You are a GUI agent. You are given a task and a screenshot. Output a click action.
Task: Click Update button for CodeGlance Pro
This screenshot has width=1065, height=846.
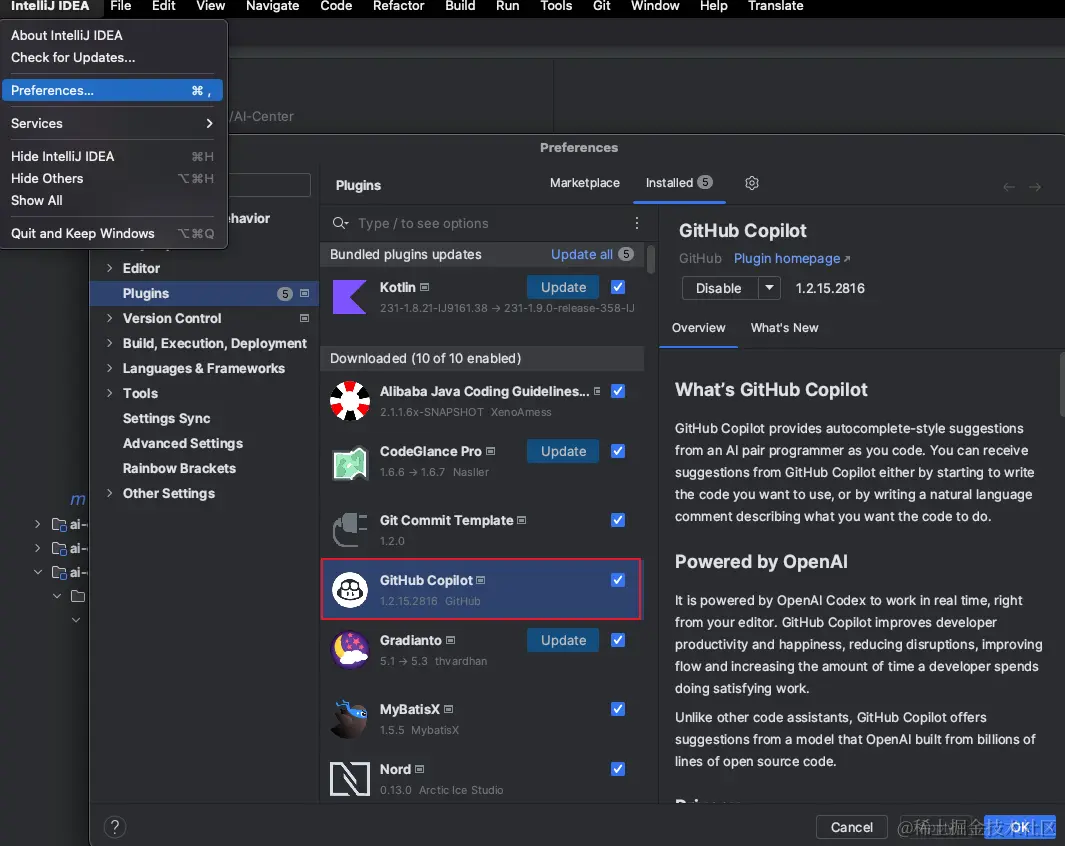pyautogui.click(x=563, y=451)
